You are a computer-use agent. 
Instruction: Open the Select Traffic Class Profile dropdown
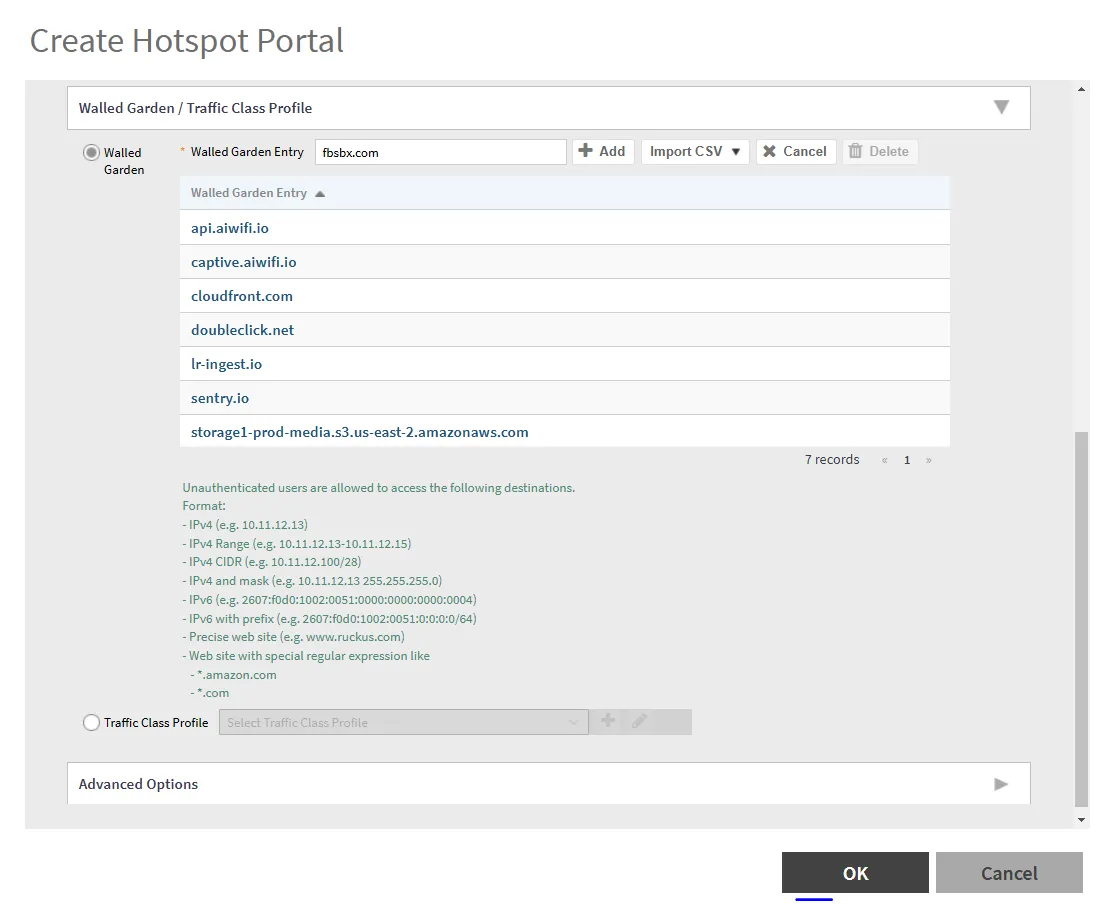pos(403,722)
